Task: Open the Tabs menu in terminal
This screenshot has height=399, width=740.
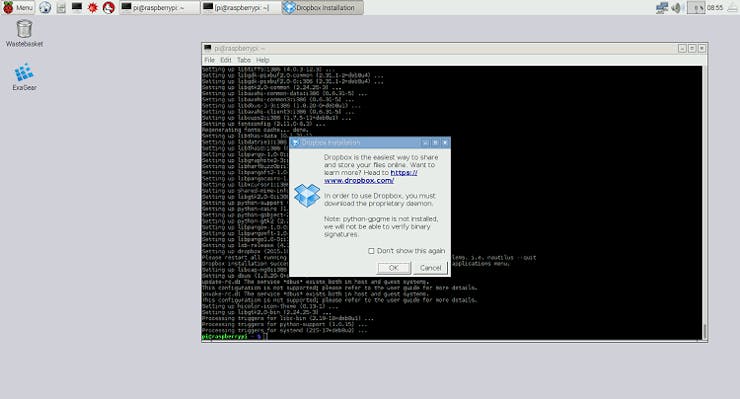Action: (x=244, y=60)
